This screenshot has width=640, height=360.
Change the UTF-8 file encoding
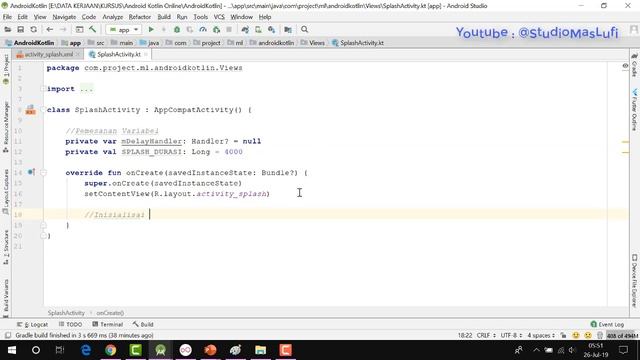[x=511, y=336]
